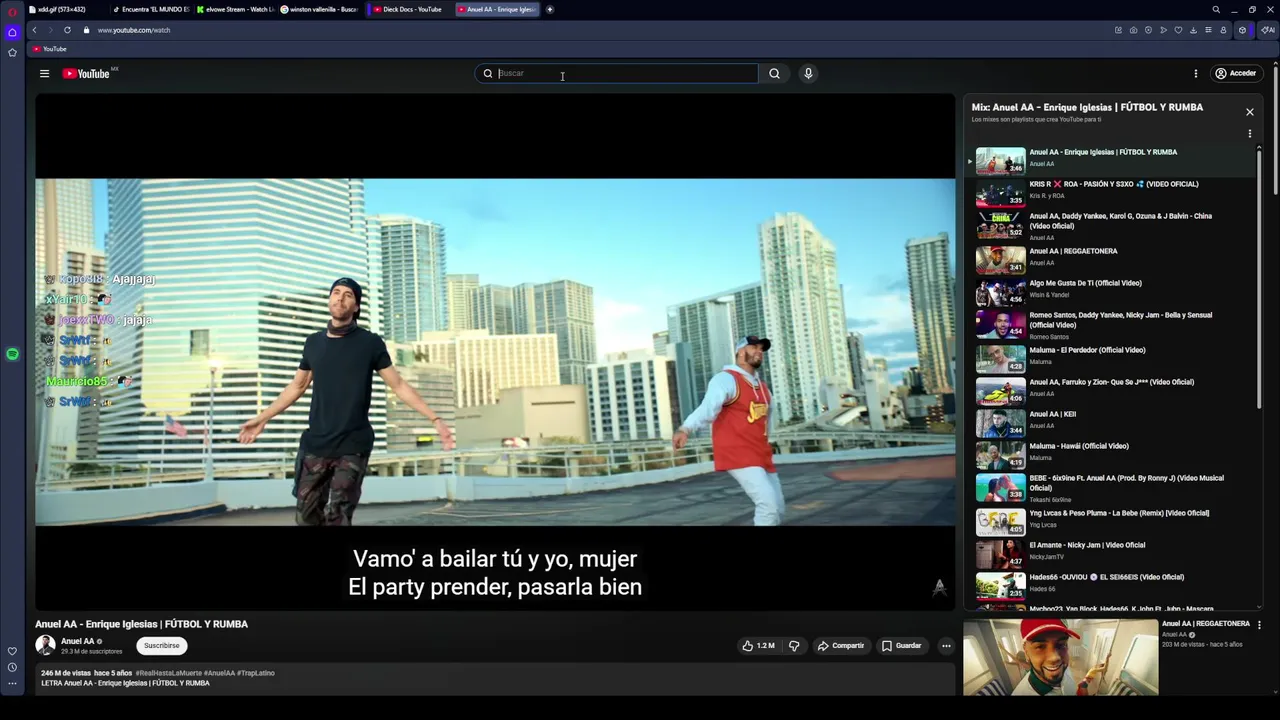This screenshot has width=1280, height=720.
Task: Click the address bar URL
Action: tap(134, 30)
